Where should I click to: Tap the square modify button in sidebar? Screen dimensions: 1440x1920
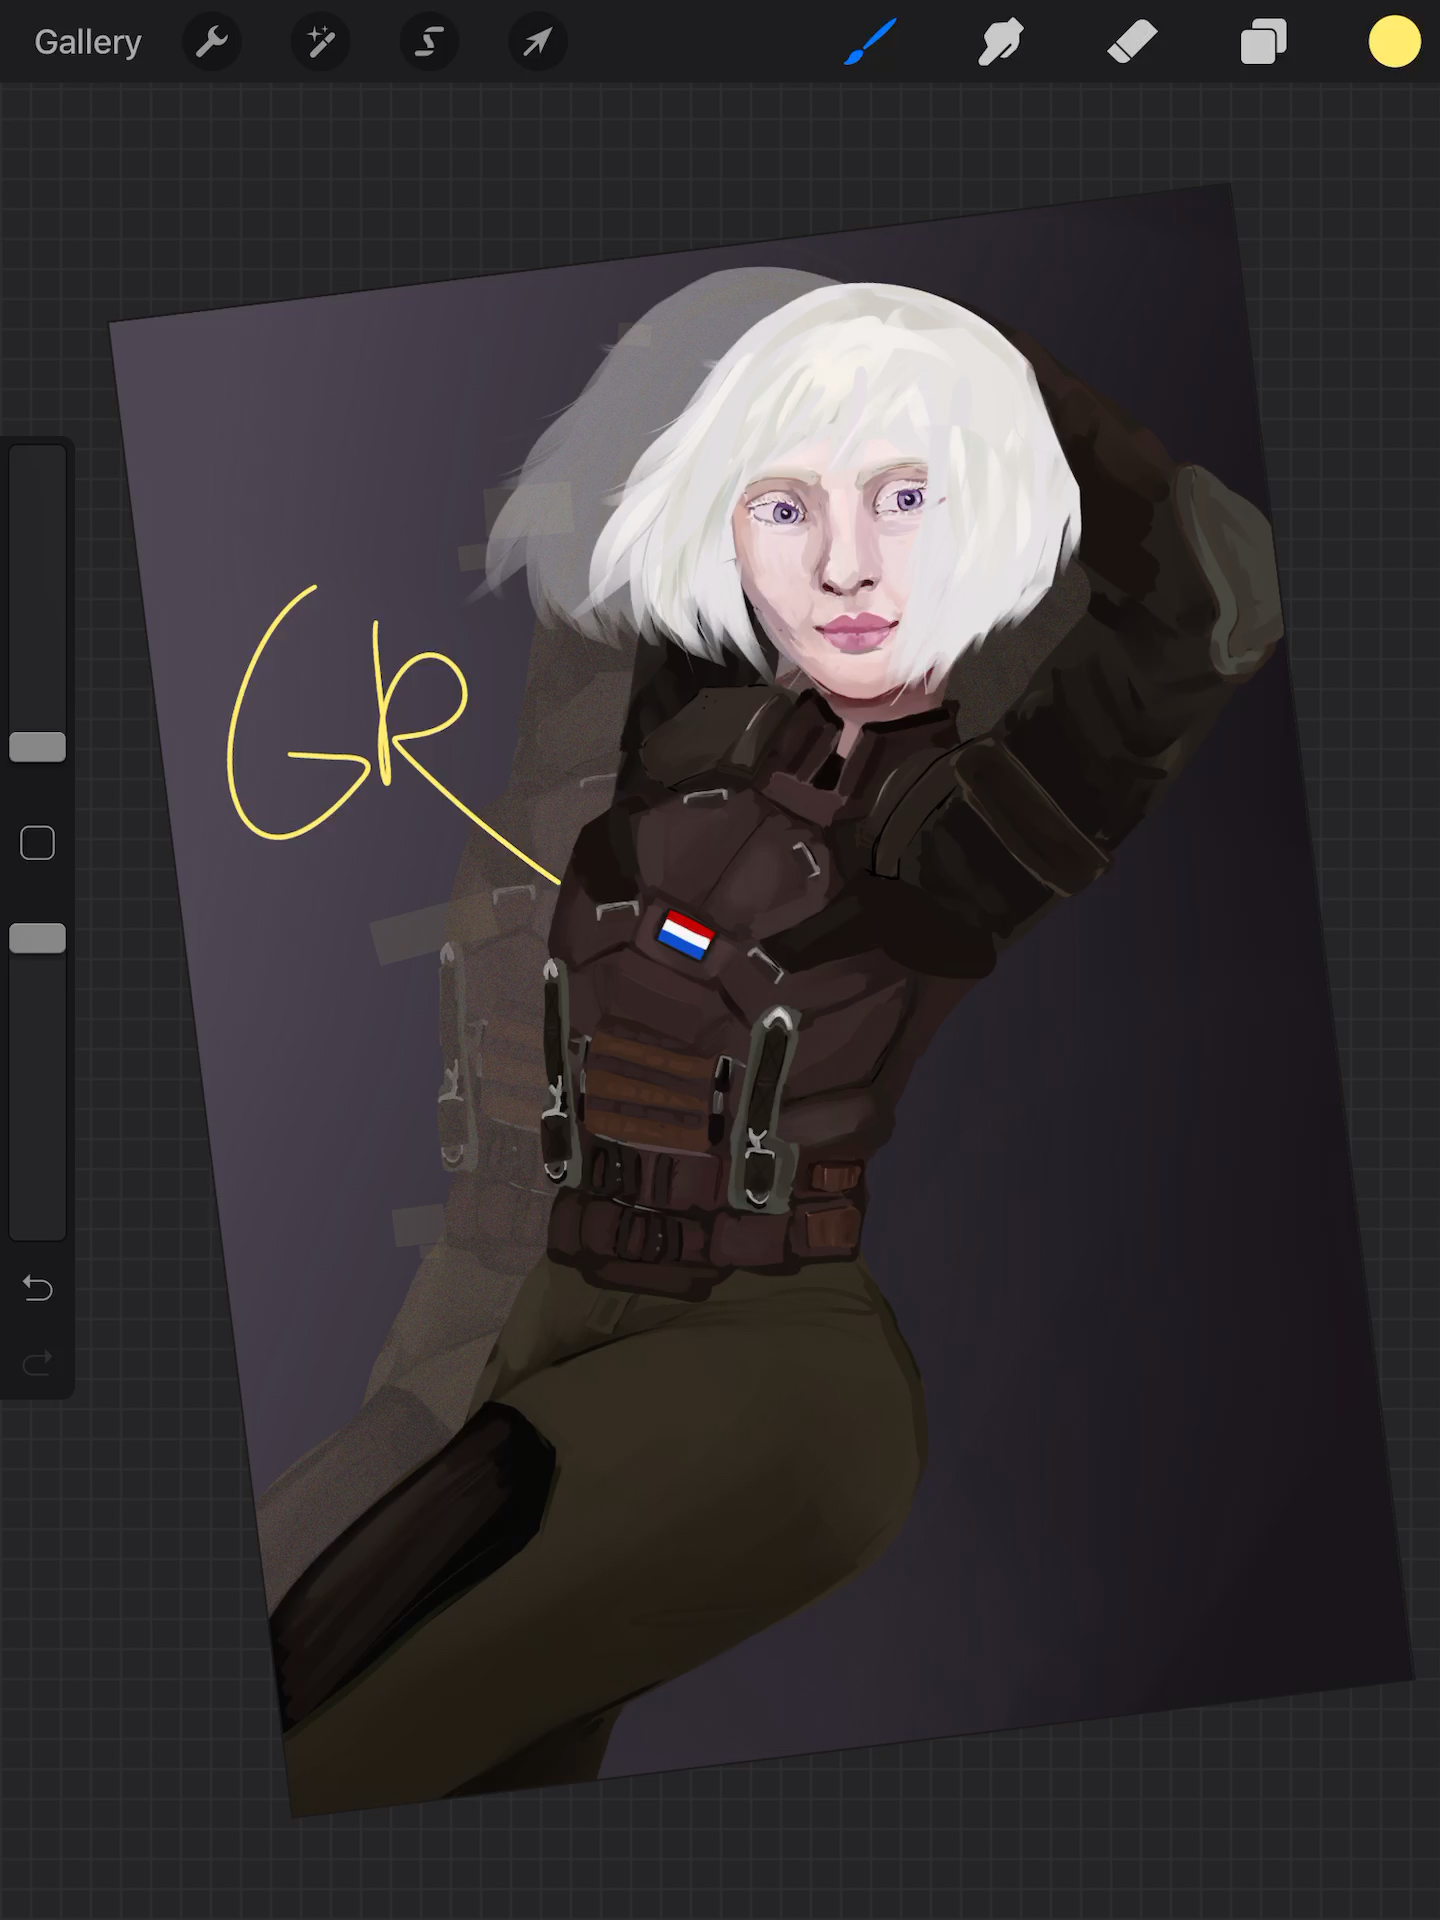tap(38, 843)
